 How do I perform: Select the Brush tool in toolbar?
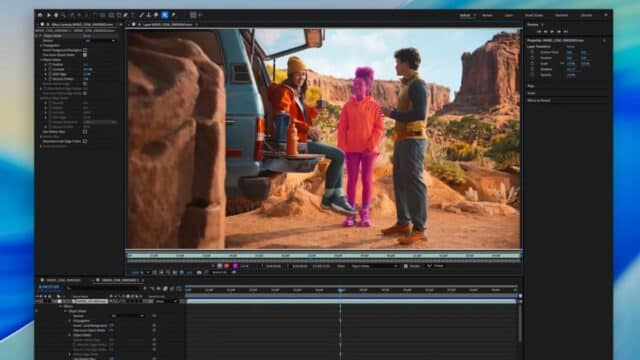(142, 15)
